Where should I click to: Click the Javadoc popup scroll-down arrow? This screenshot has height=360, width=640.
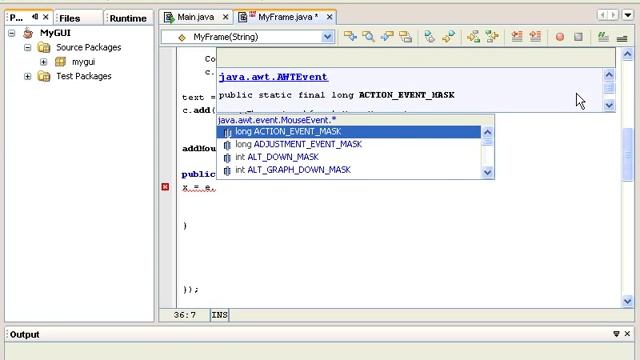point(609,105)
